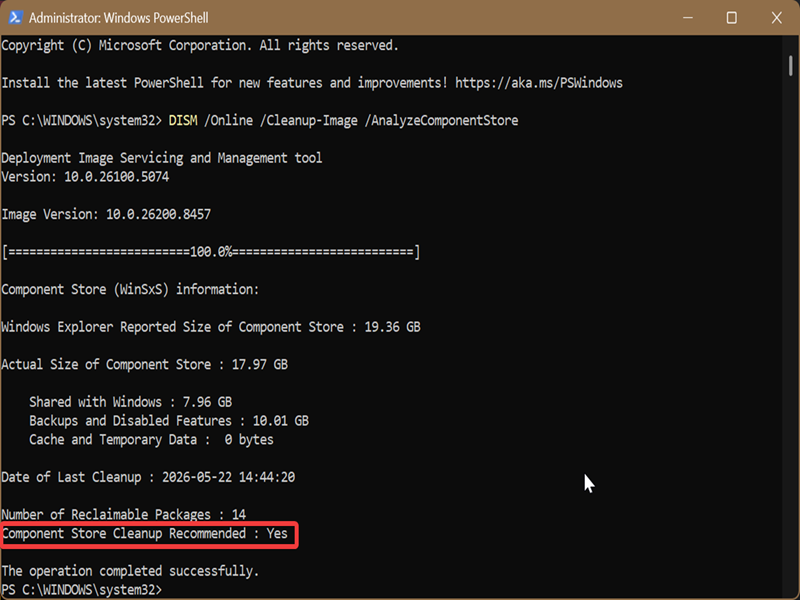Click the Copyright (C) Microsoft Corporation line

pyautogui.click(x=200, y=45)
